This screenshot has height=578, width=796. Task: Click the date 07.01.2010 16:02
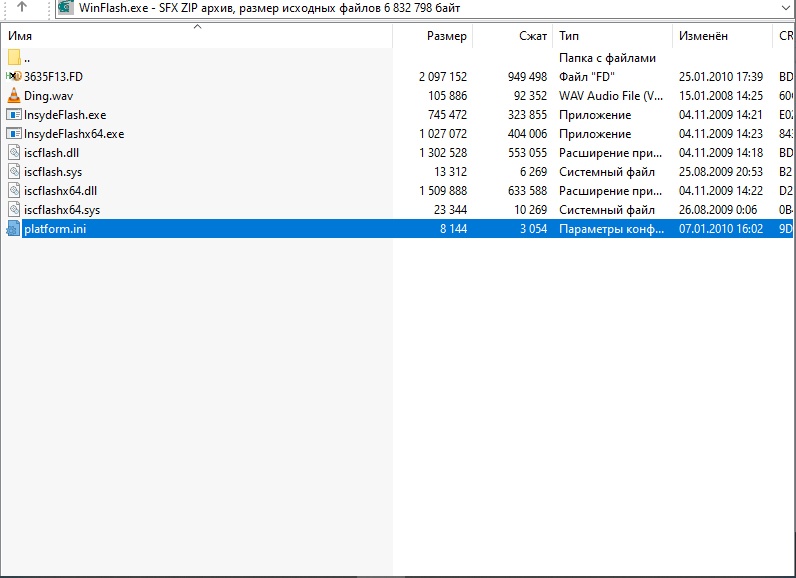pos(721,229)
